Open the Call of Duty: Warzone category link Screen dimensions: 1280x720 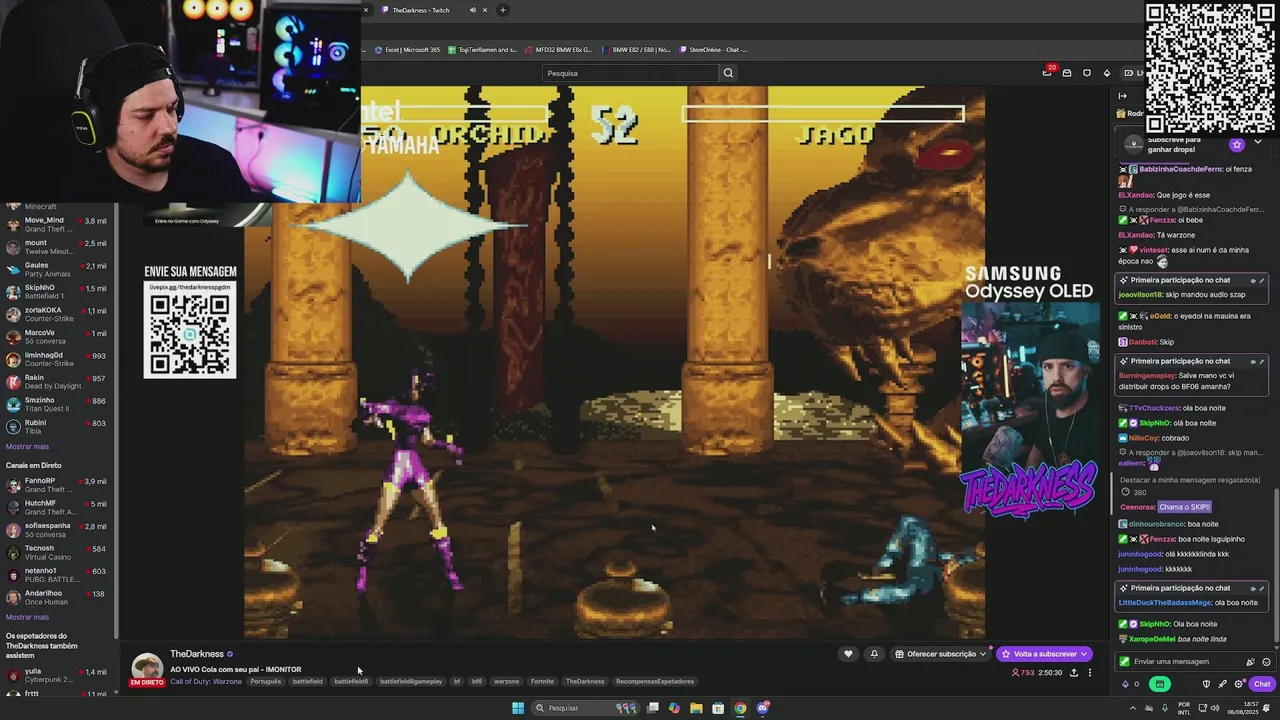[206, 681]
